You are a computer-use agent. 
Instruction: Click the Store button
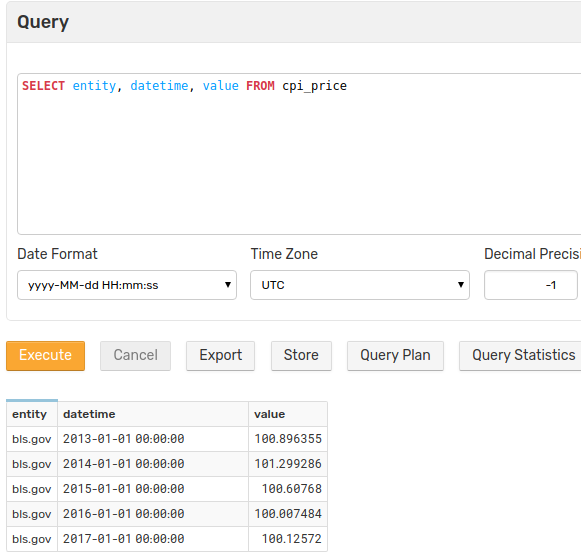point(301,356)
